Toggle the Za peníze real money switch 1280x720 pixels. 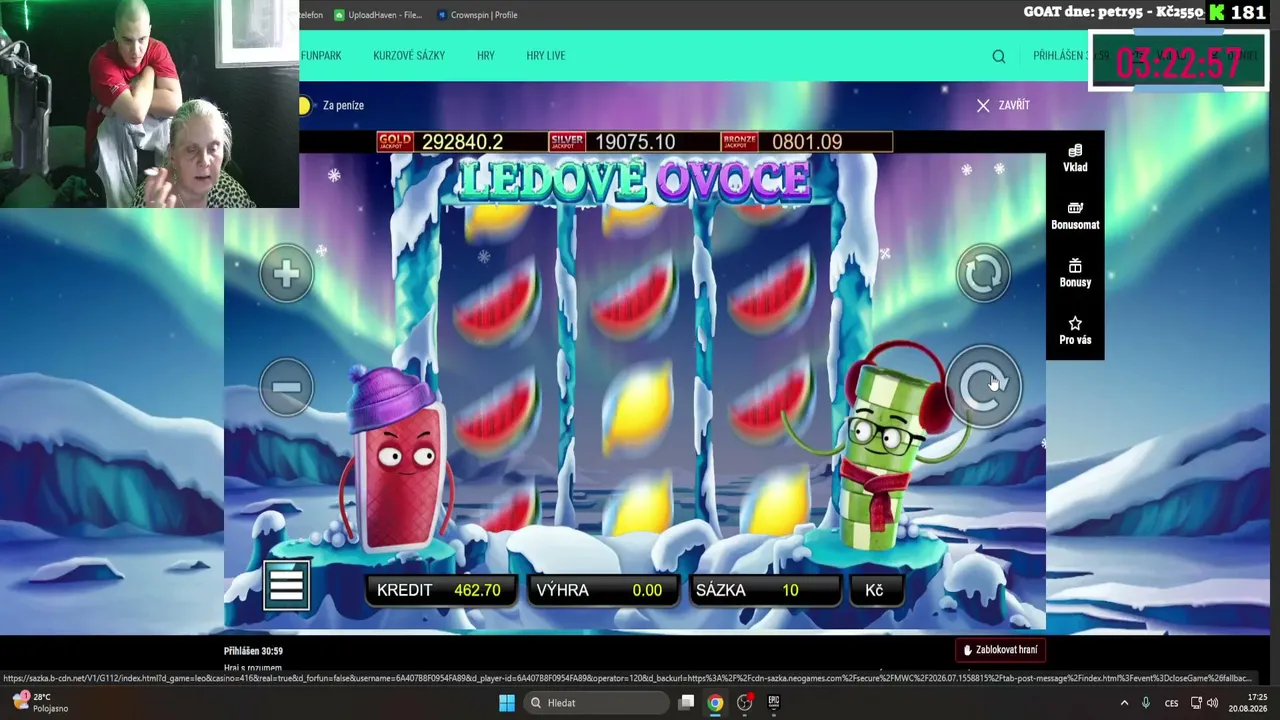coord(304,105)
